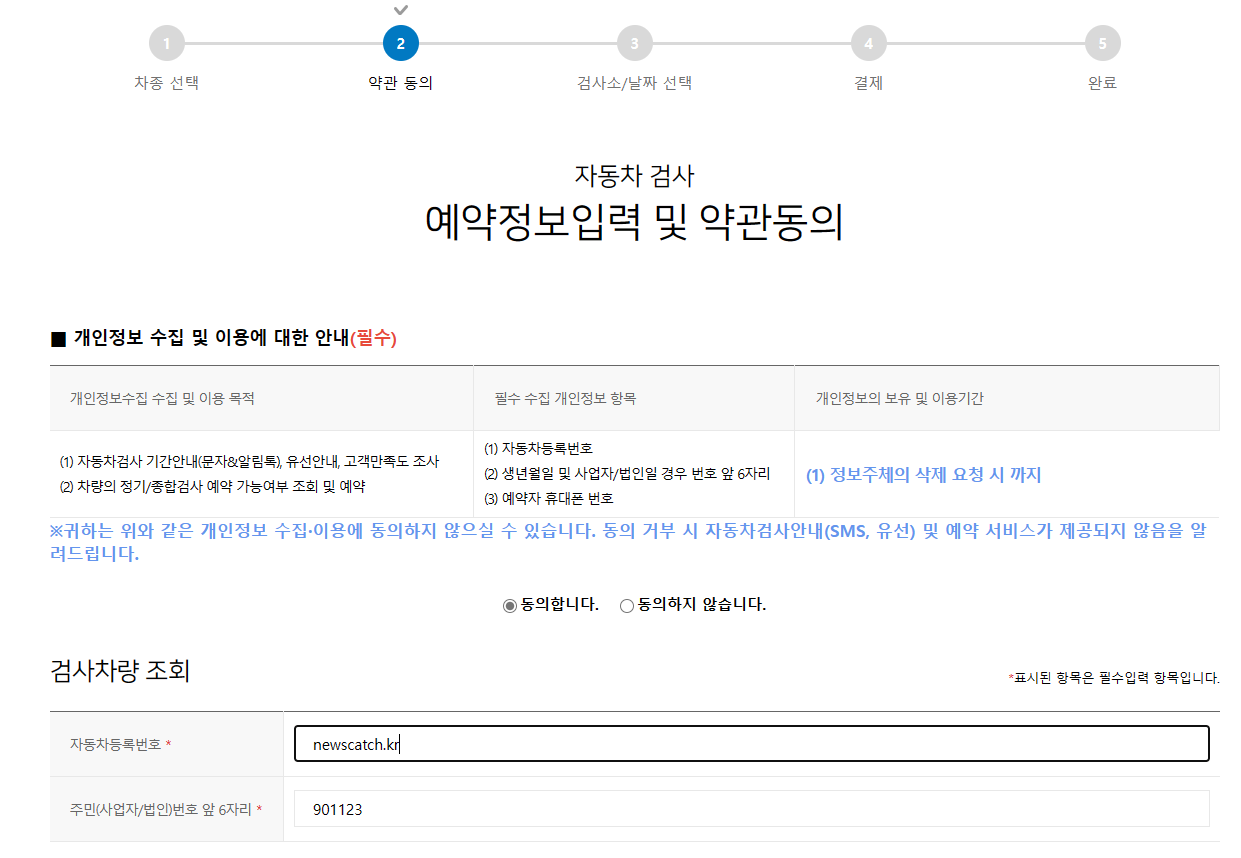
Task: Click the 약관 동의 step label
Action: pyautogui.click(x=401, y=83)
